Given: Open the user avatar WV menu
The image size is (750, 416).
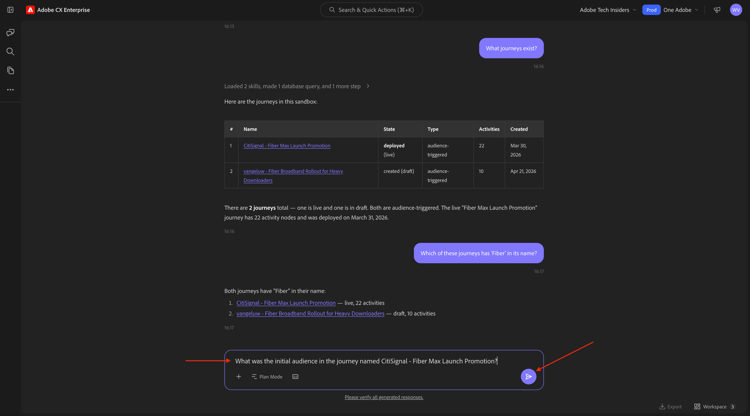Looking at the screenshot, I should coord(736,10).
